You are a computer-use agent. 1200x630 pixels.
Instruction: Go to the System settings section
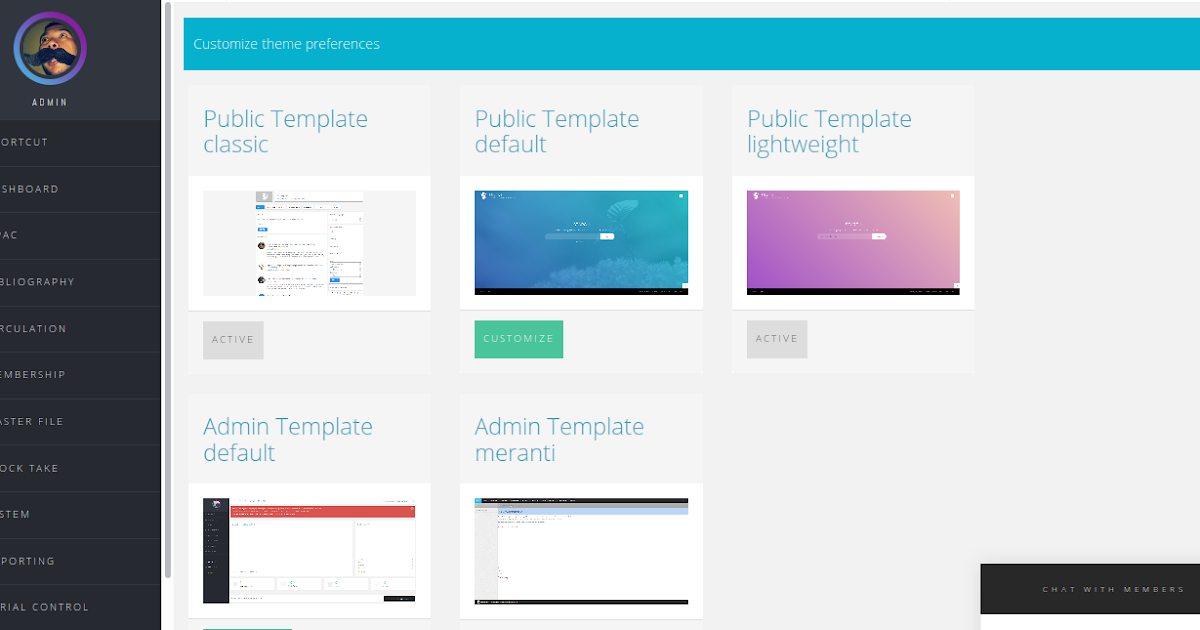[40, 514]
